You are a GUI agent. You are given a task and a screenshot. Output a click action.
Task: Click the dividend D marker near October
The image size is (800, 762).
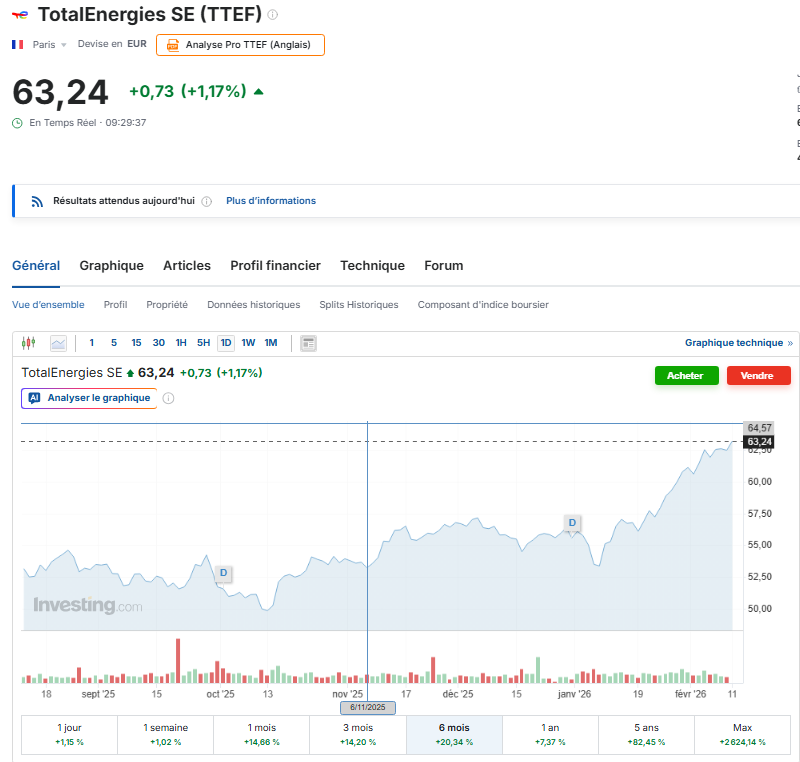tap(223, 573)
